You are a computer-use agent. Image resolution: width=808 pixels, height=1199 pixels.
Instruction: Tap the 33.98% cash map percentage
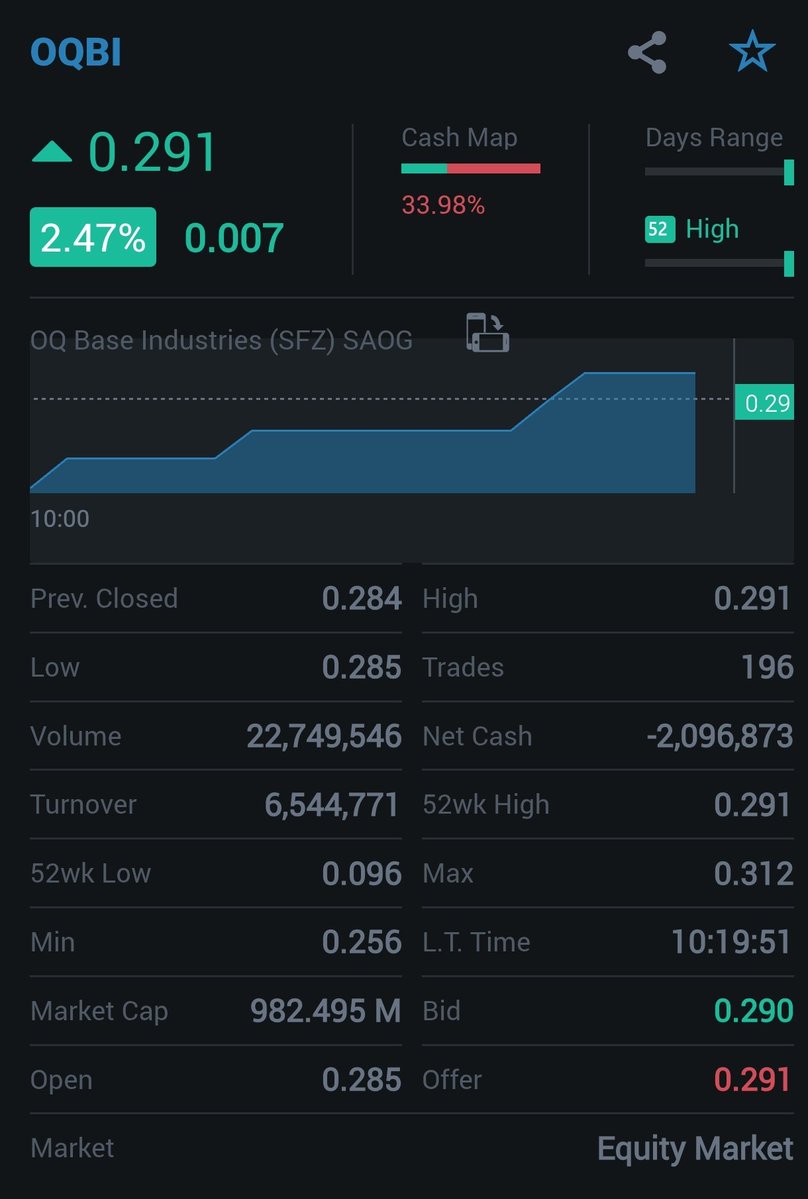click(x=443, y=205)
